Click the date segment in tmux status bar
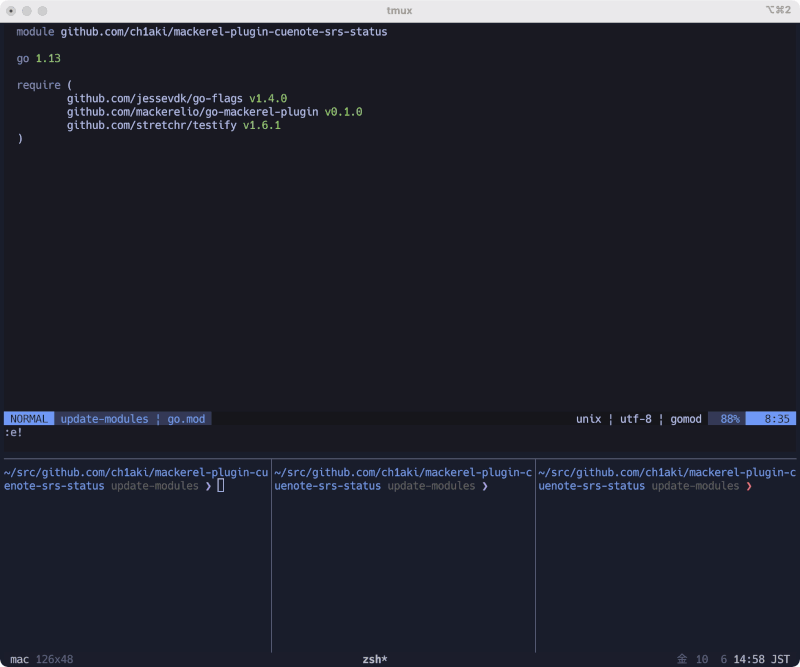 [x=701, y=658]
